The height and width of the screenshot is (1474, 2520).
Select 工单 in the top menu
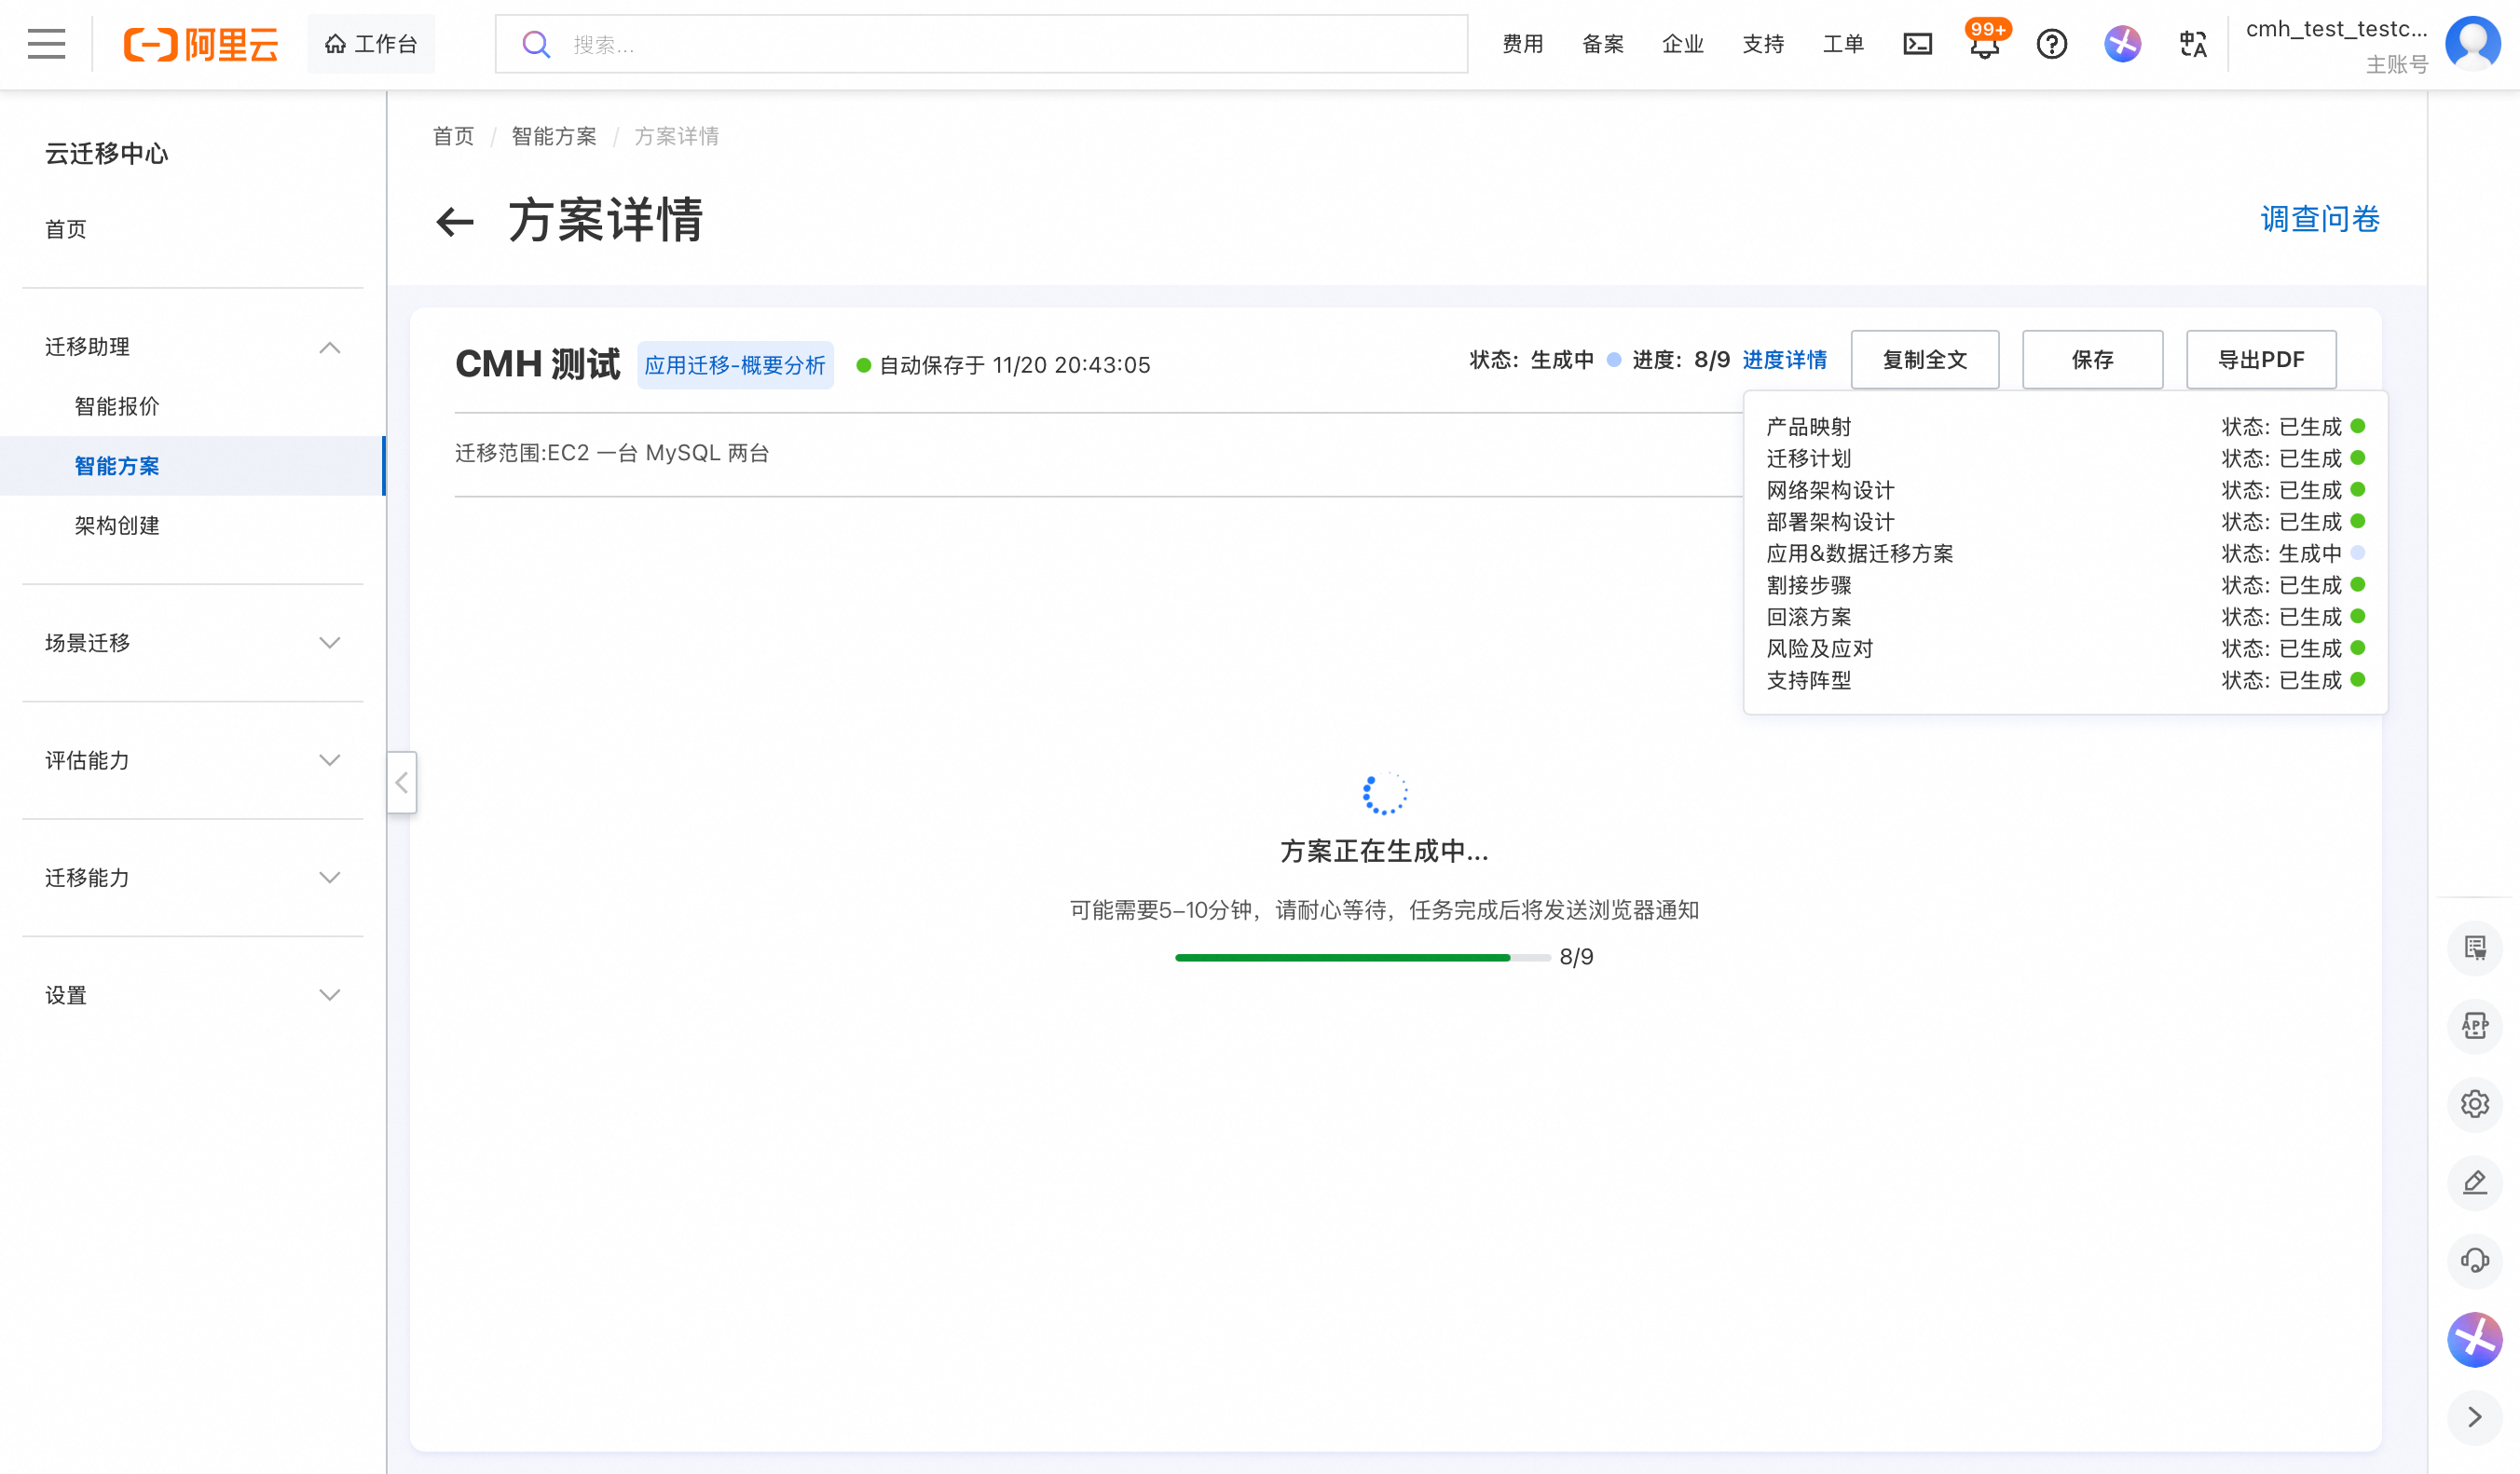1843,43
